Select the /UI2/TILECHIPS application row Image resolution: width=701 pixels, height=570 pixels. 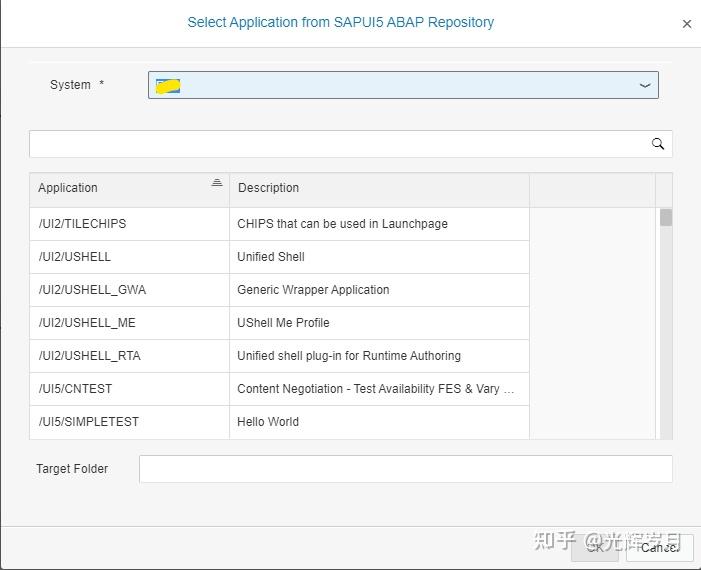pos(83,224)
